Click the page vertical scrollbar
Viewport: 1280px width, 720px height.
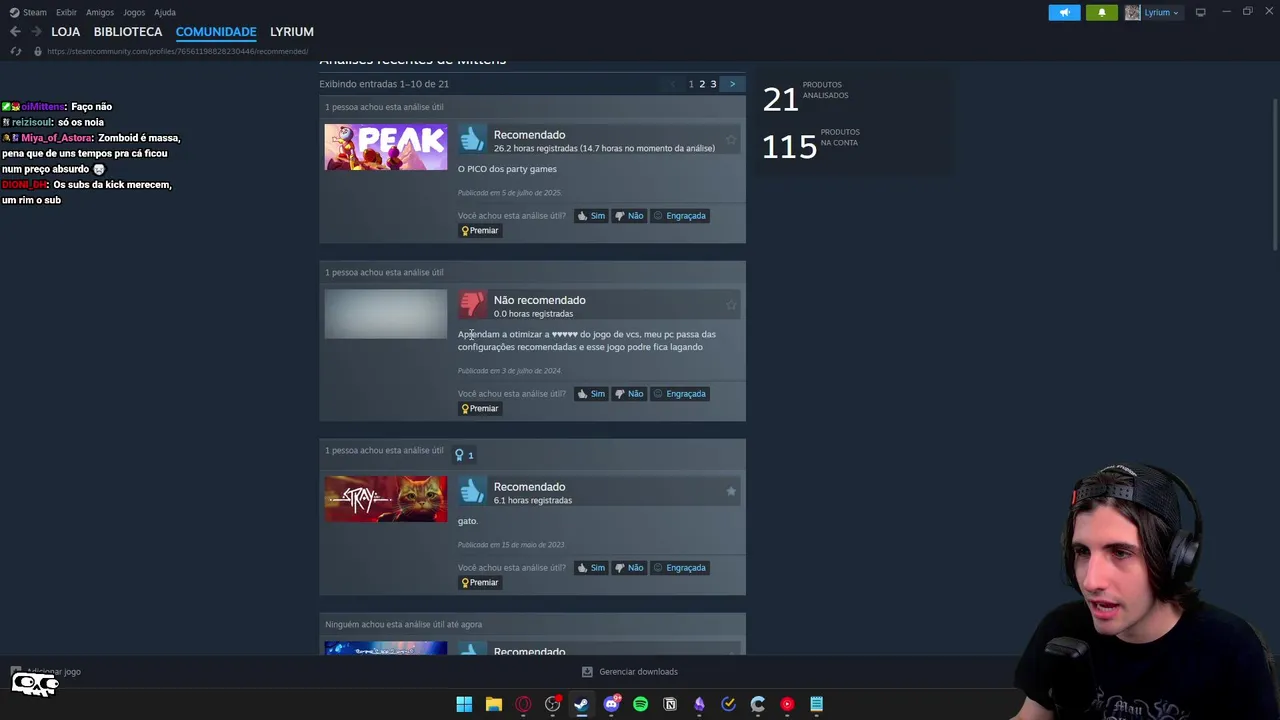coord(1275,175)
